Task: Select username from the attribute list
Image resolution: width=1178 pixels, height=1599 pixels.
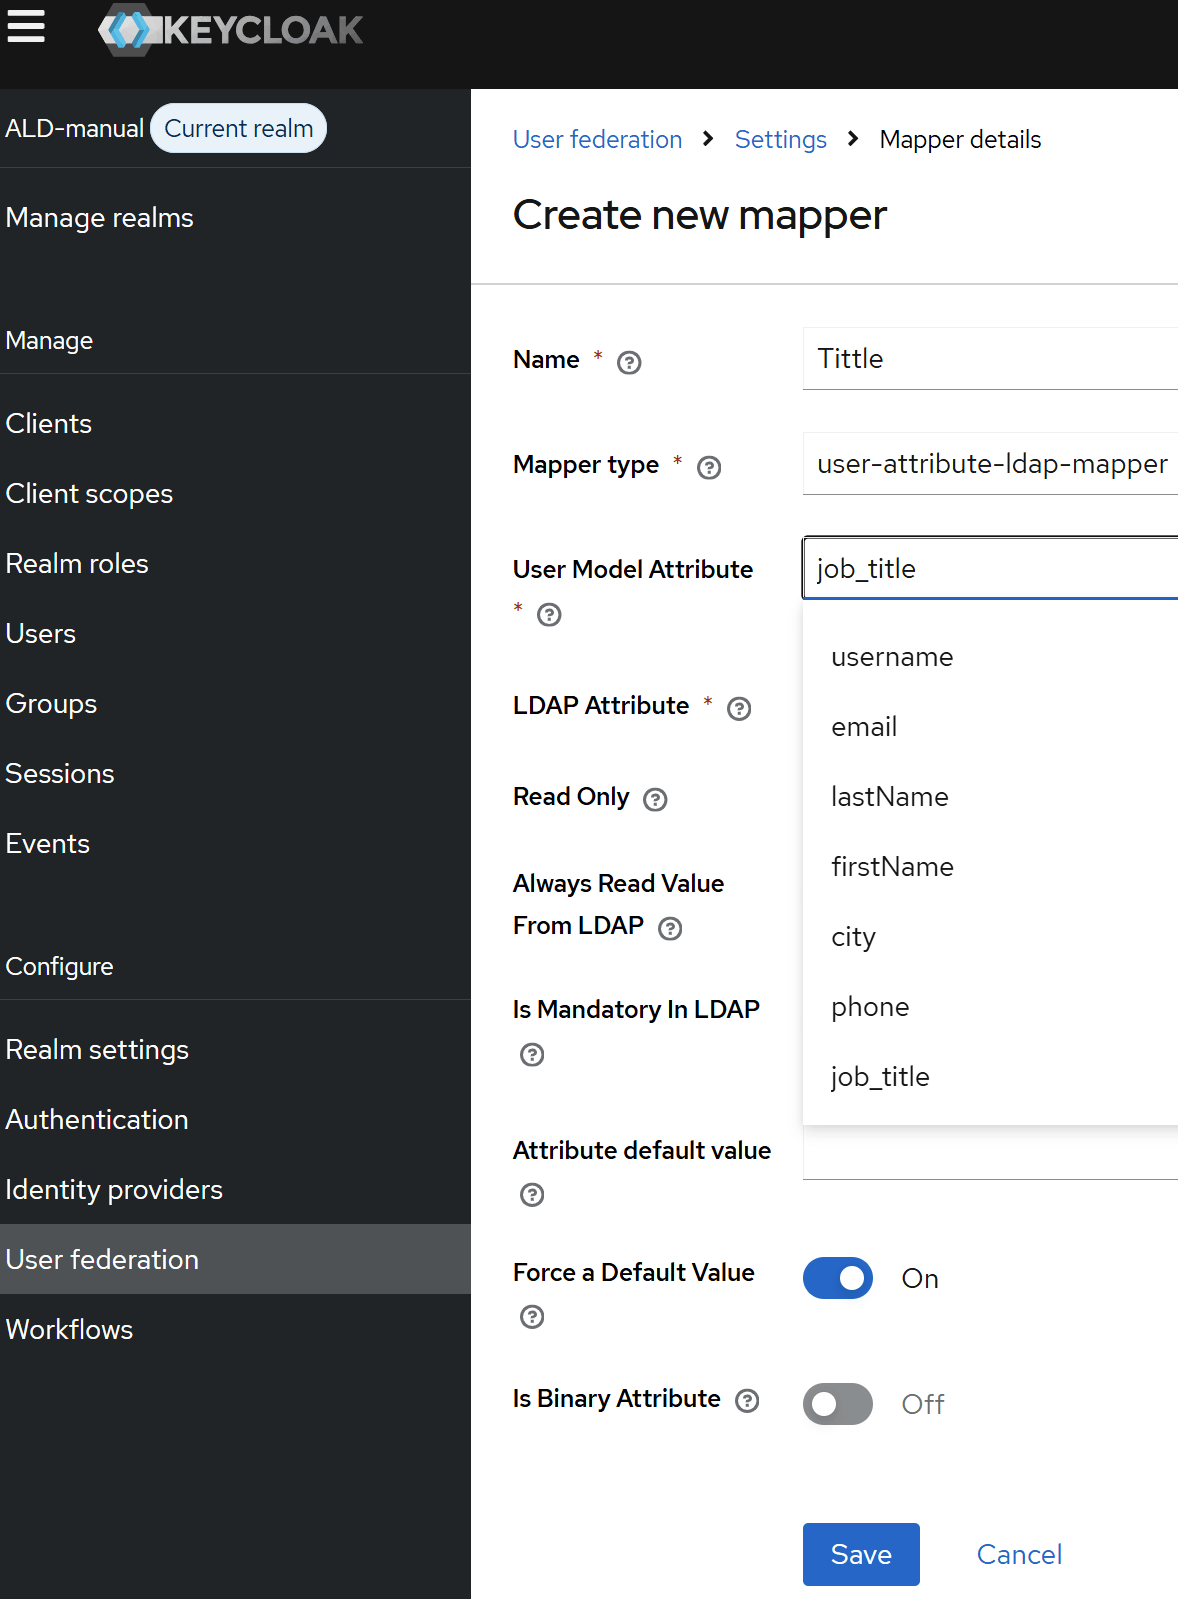Action: 990,657
